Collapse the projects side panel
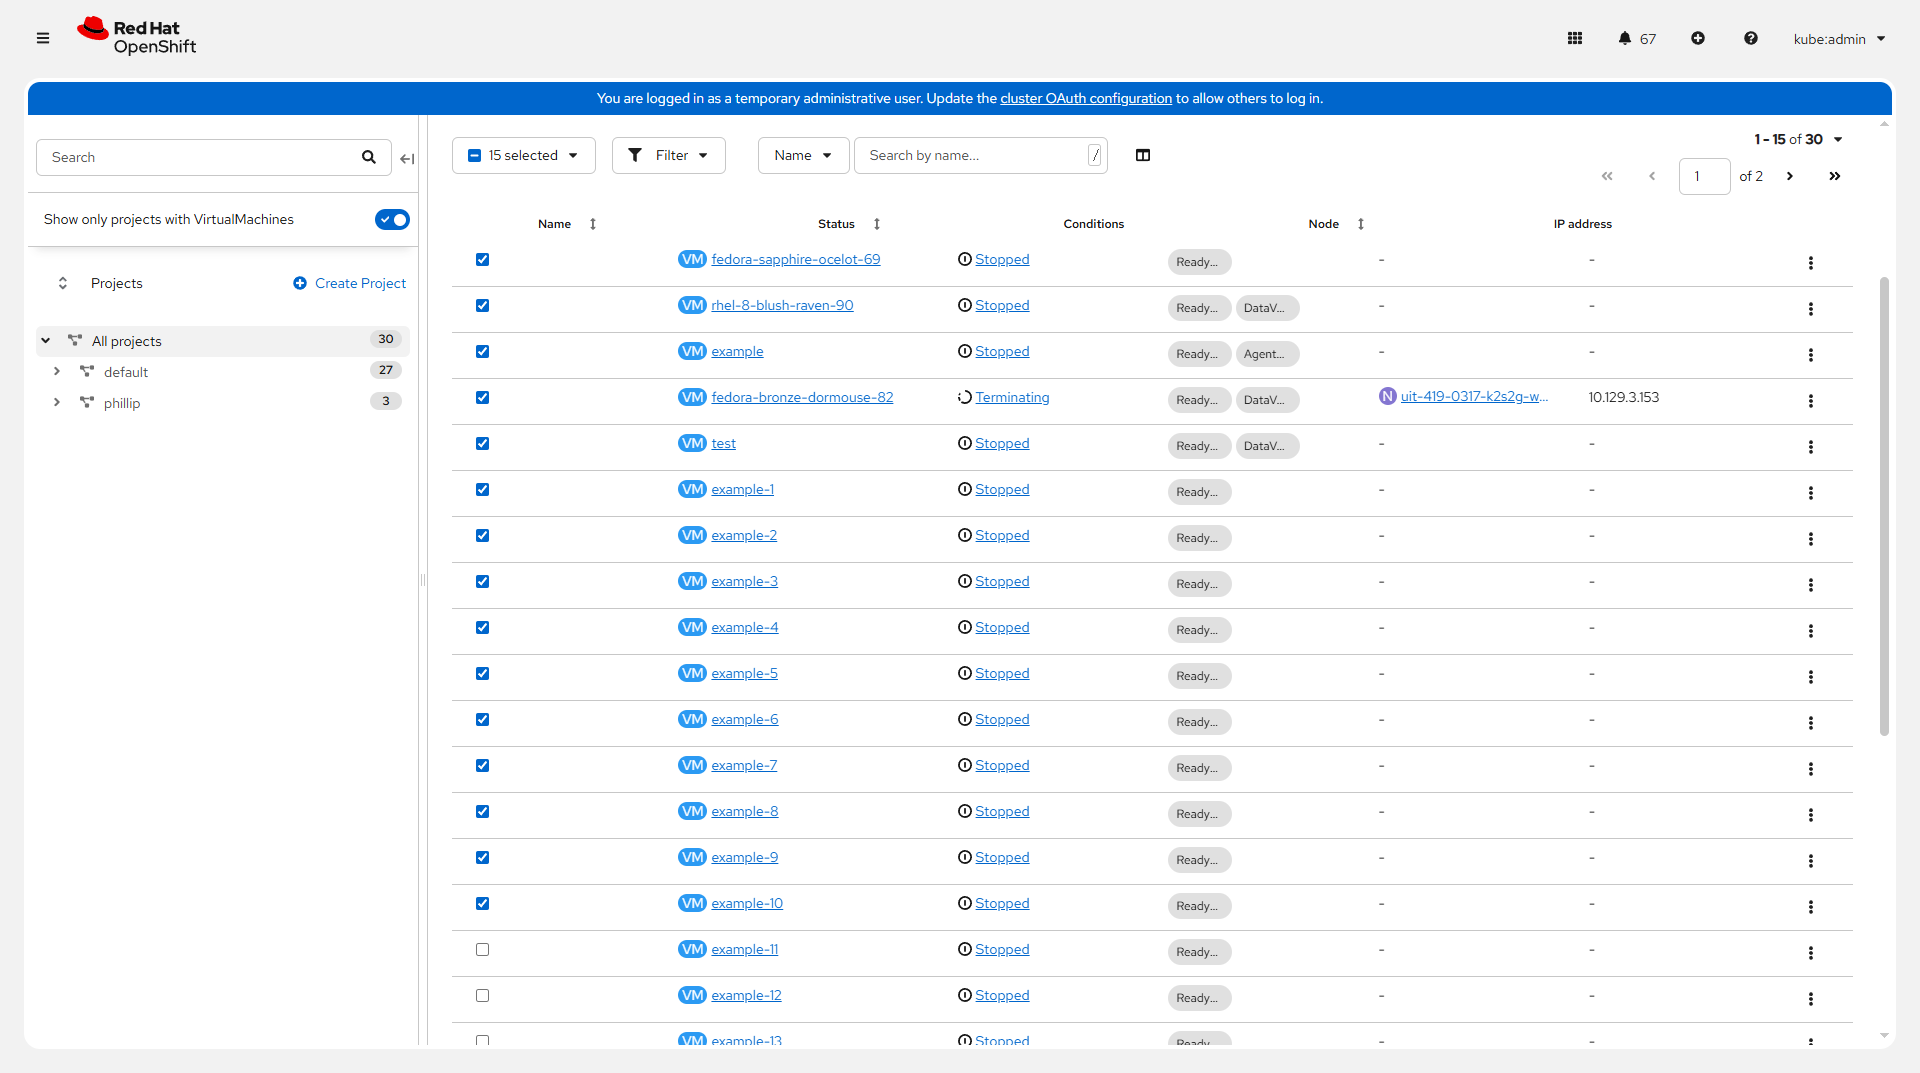This screenshot has height=1073, width=1920. pyautogui.click(x=407, y=158)
